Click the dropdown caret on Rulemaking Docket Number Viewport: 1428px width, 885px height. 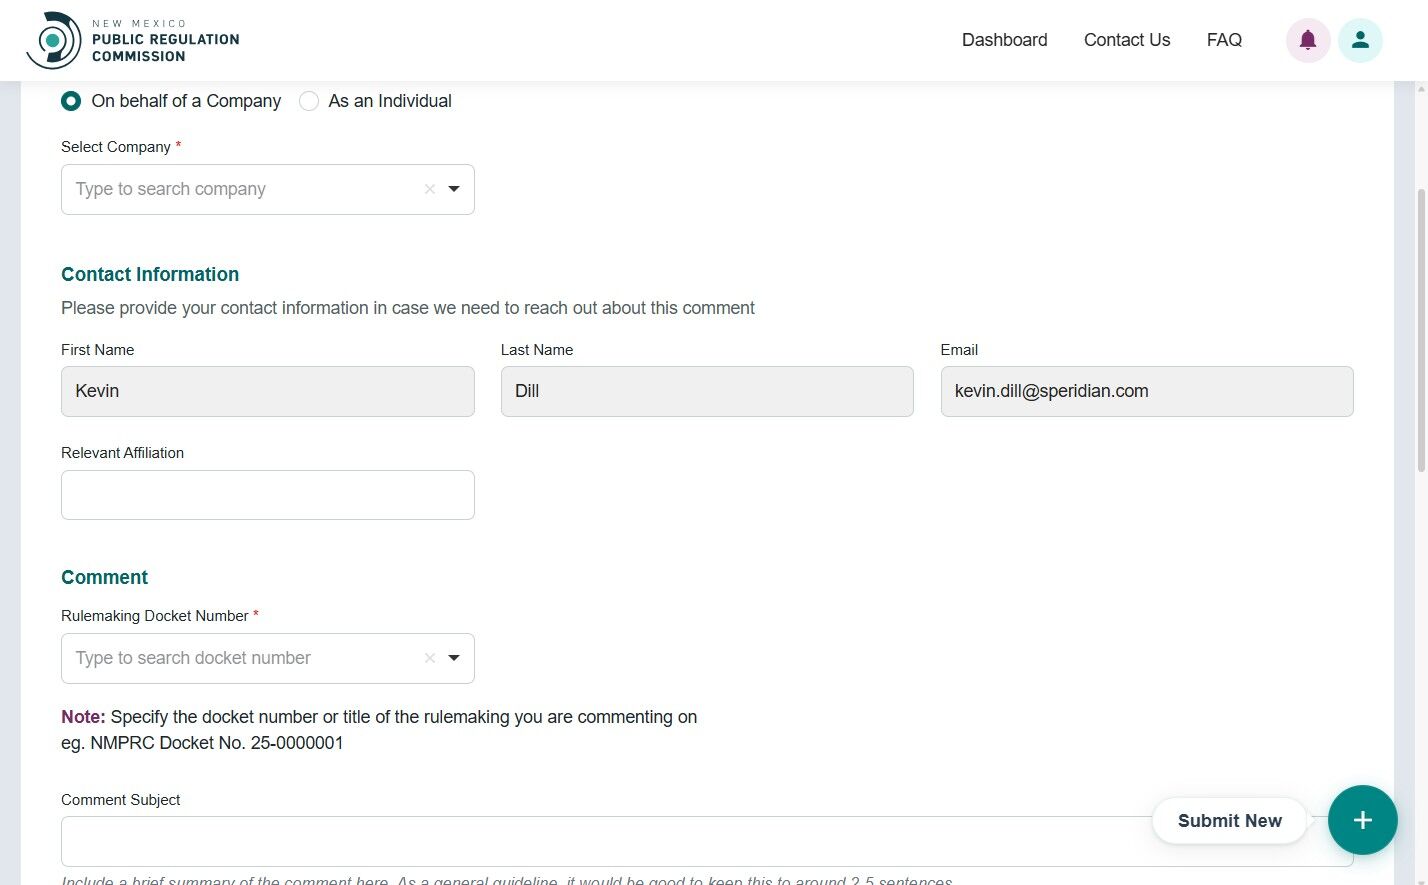pos(454,658)
